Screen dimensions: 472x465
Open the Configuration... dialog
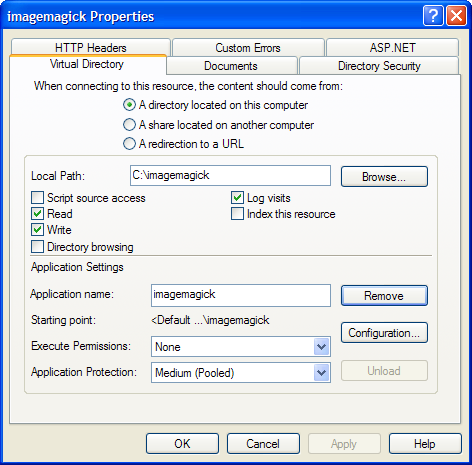tap(384, 332)
